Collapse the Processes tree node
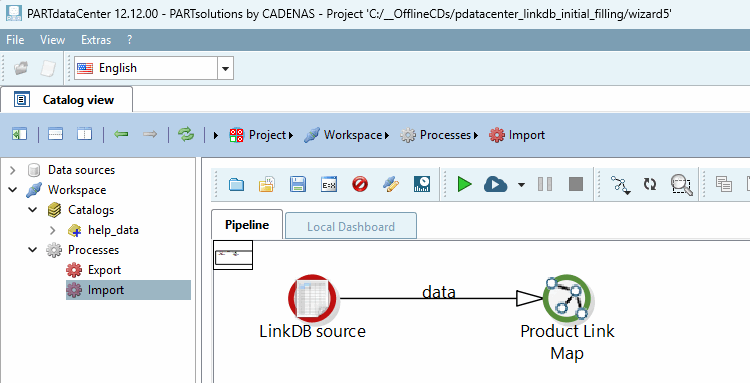The image size is (750, 383). point(33,250)
